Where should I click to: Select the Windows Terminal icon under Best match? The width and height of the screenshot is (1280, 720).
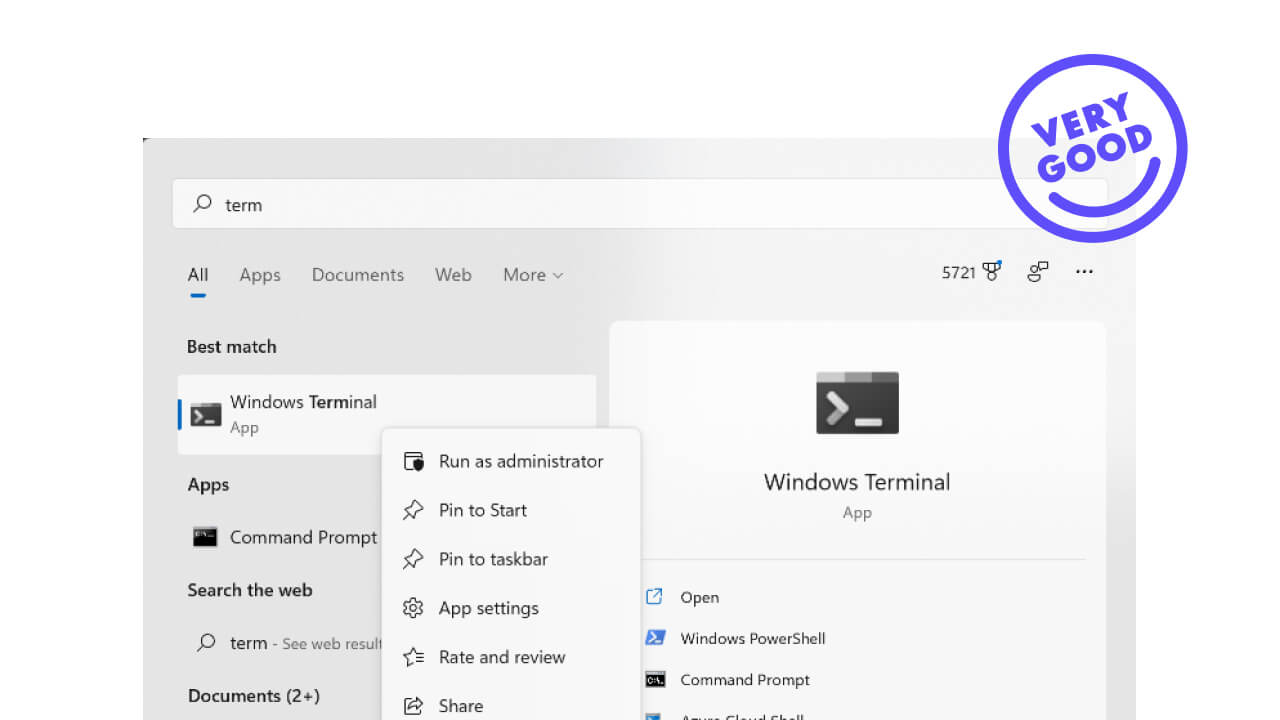pos(205,413)
